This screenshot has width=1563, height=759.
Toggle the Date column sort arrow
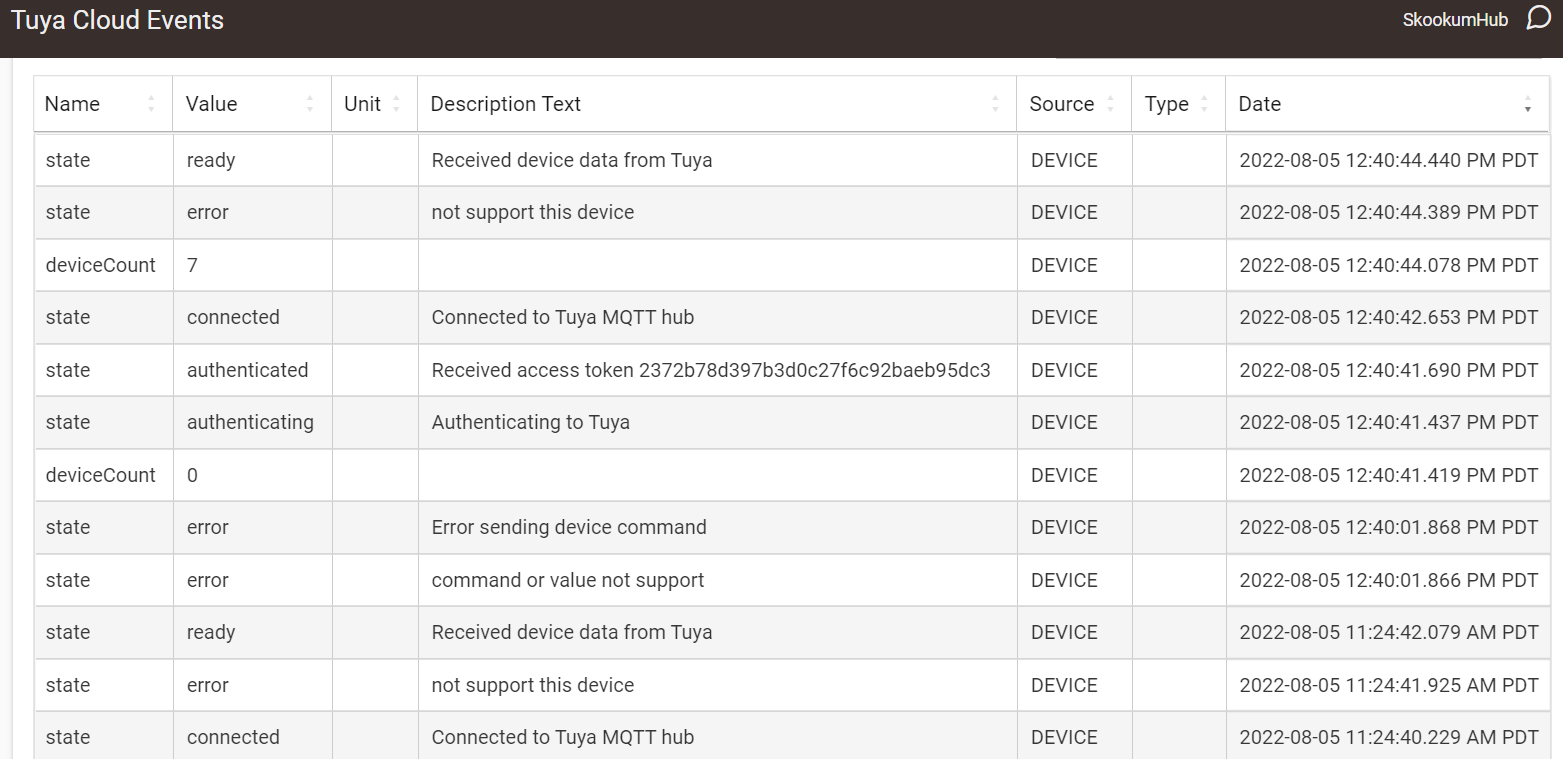click(1527, 104)
